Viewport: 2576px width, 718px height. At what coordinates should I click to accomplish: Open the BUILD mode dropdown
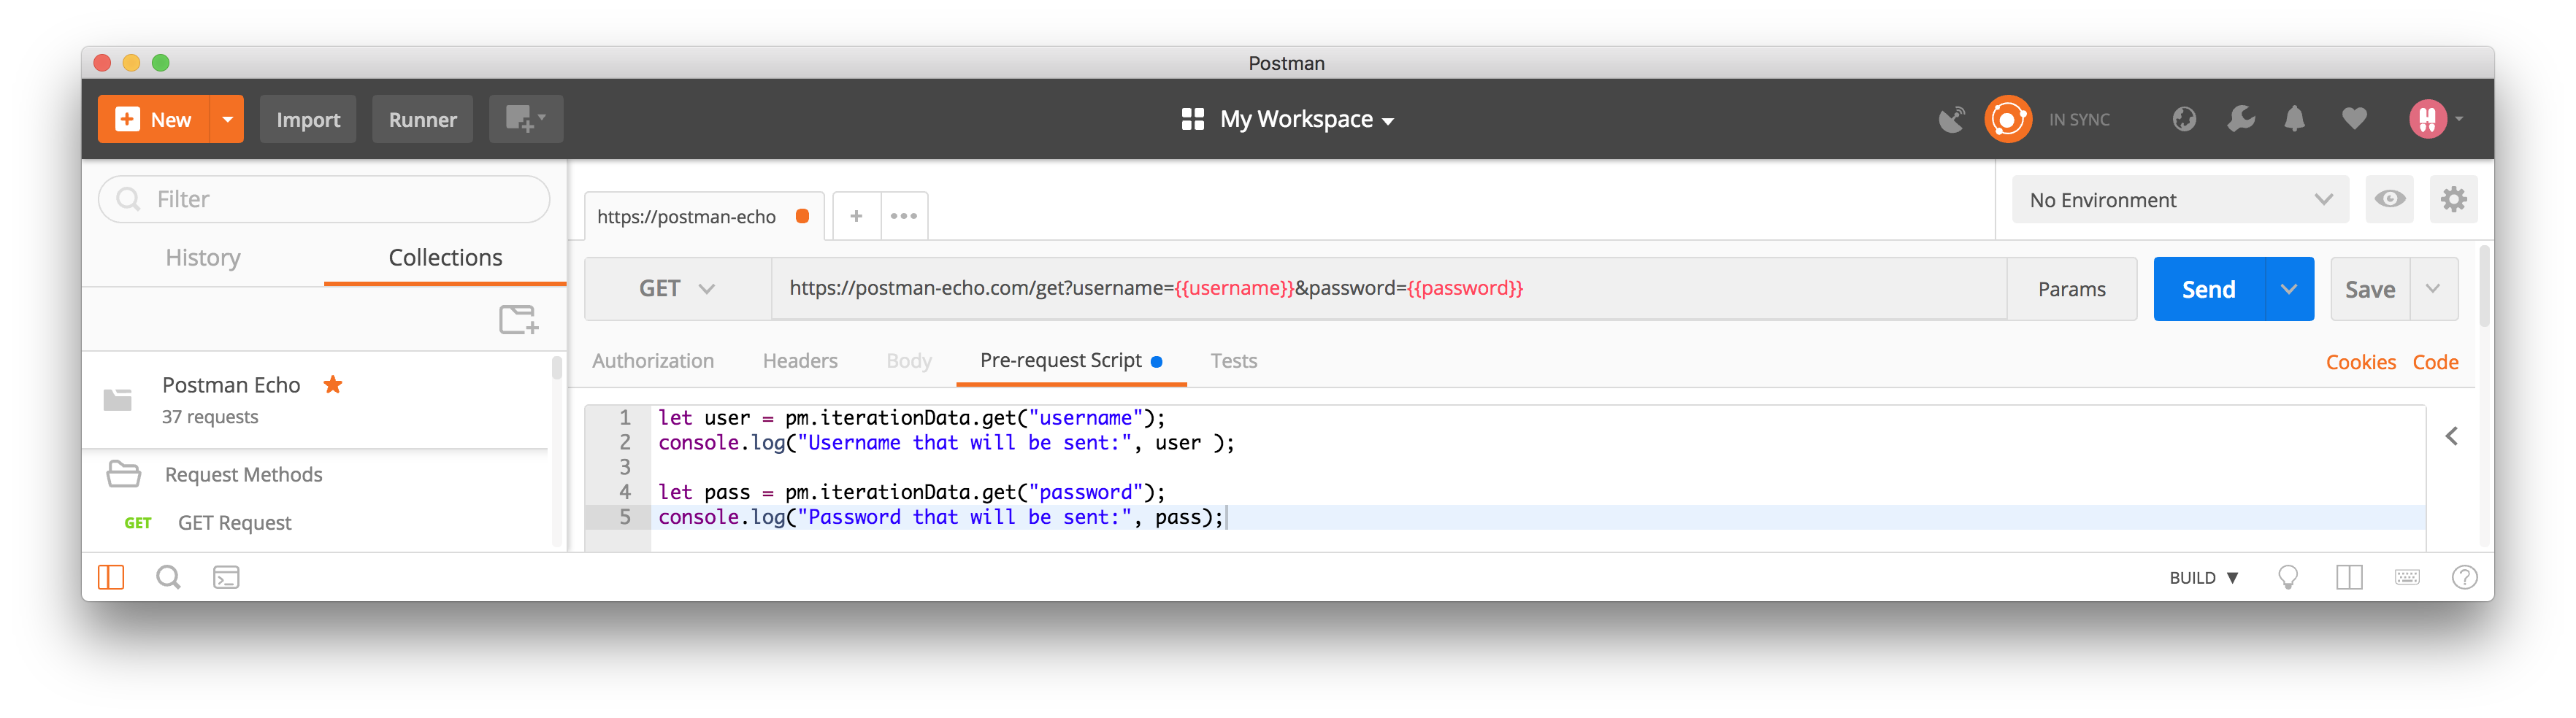[2204, 578]
